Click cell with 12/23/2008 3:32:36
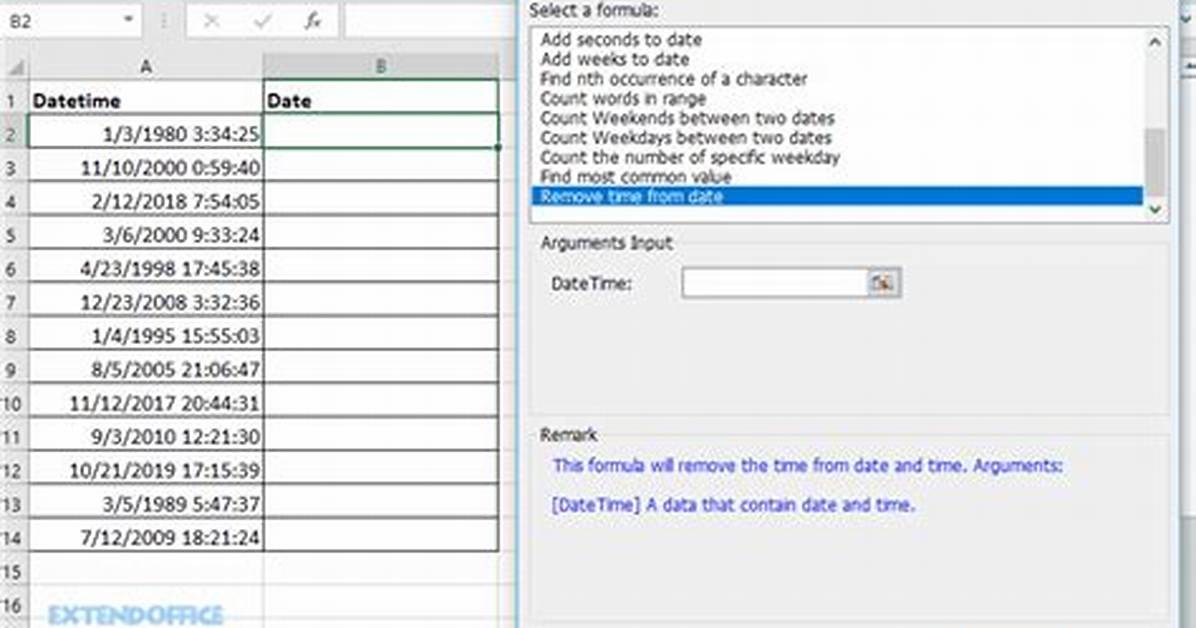This screenshot has width=1196, height=628. [146, 301]
